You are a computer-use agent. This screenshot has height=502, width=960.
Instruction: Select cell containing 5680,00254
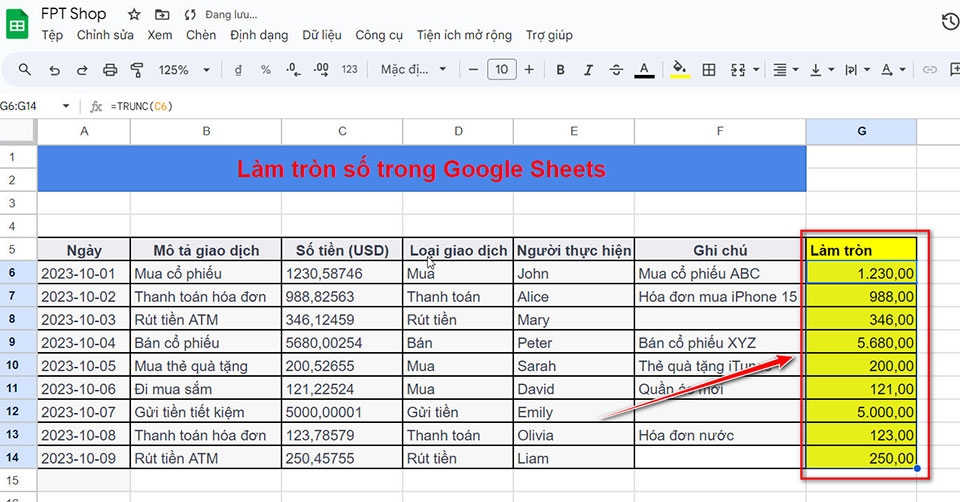click(x=342, y=342)
